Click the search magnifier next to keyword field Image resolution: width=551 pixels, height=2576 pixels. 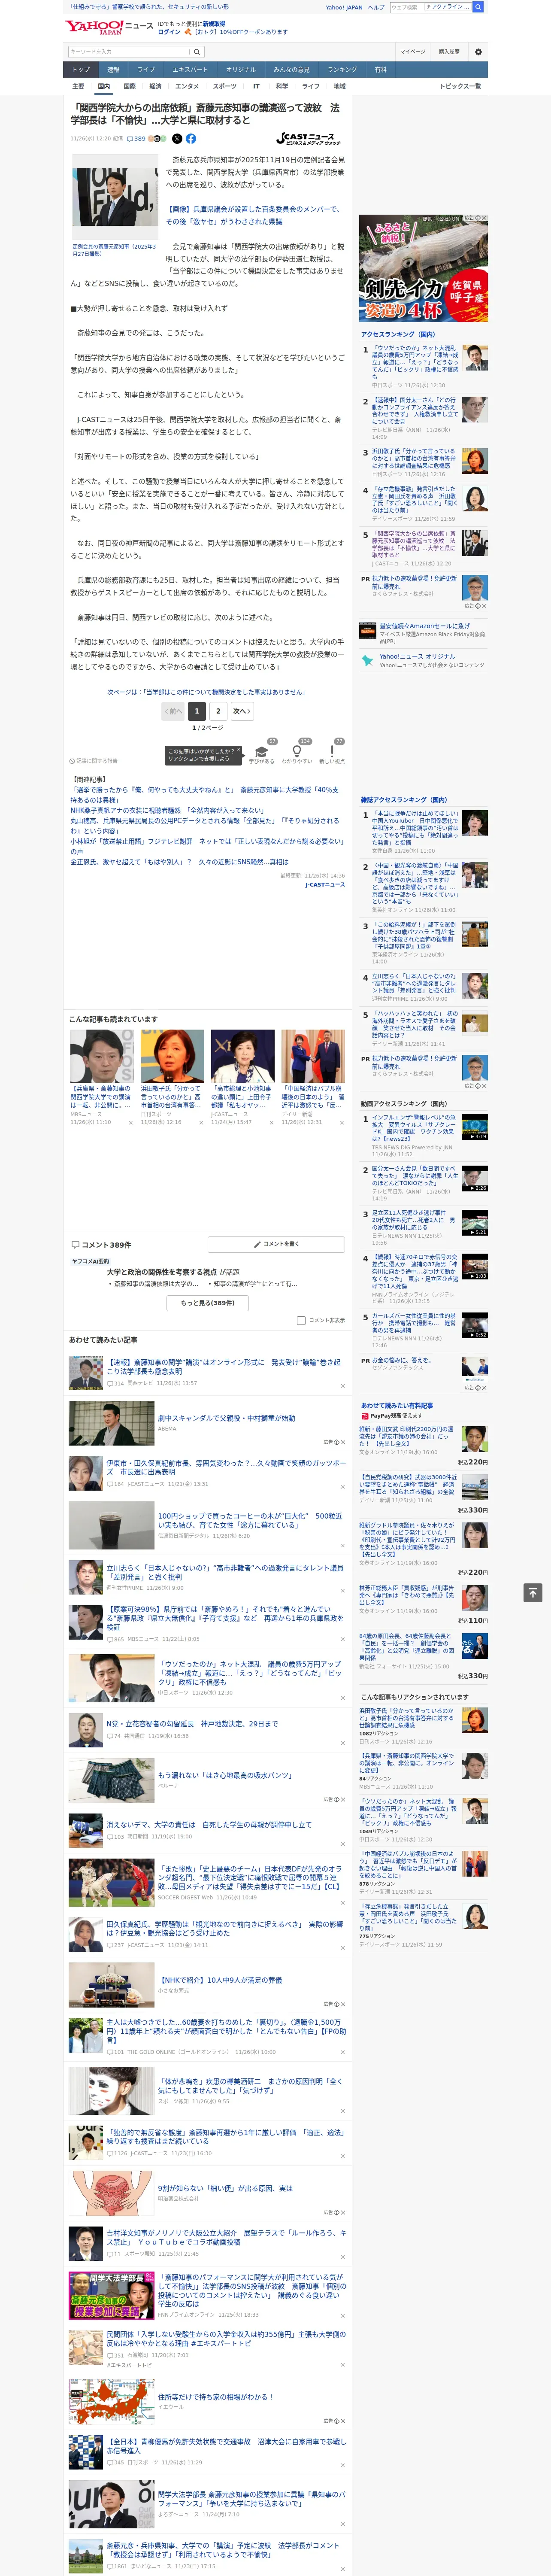click(x=196, y=52)
